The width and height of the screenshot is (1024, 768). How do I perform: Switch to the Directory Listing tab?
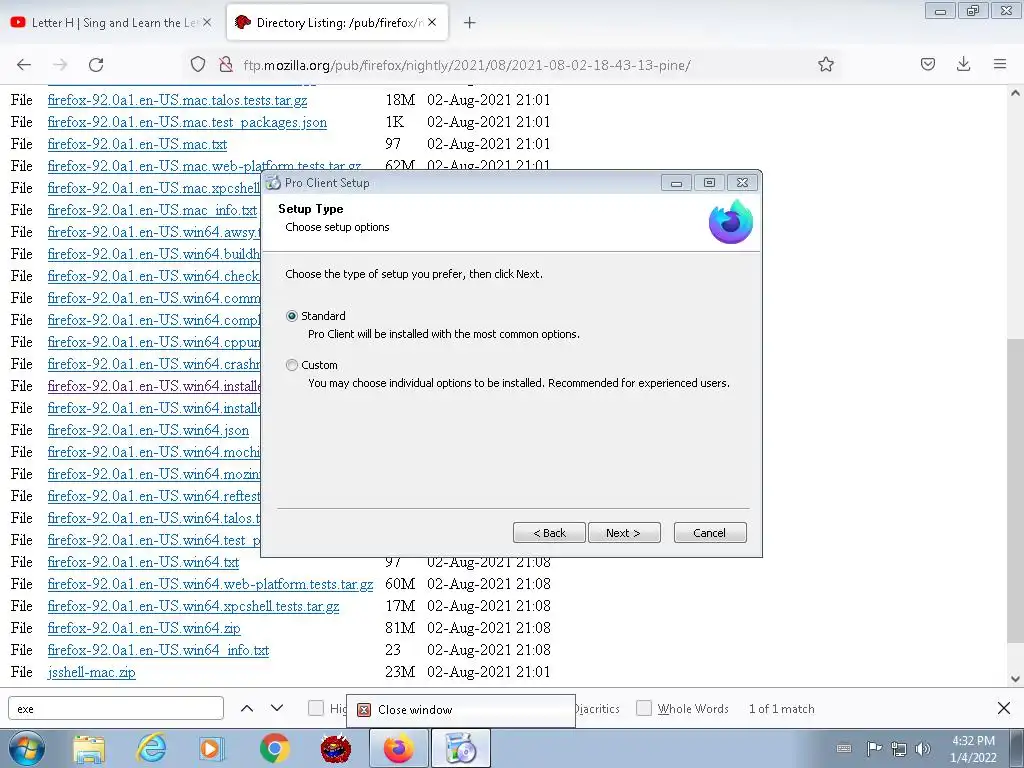click(x=336, y=22)
